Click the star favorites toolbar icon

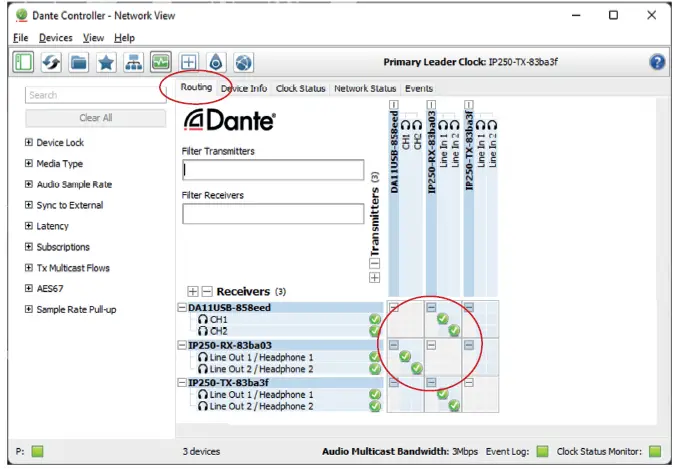(106, 63)
